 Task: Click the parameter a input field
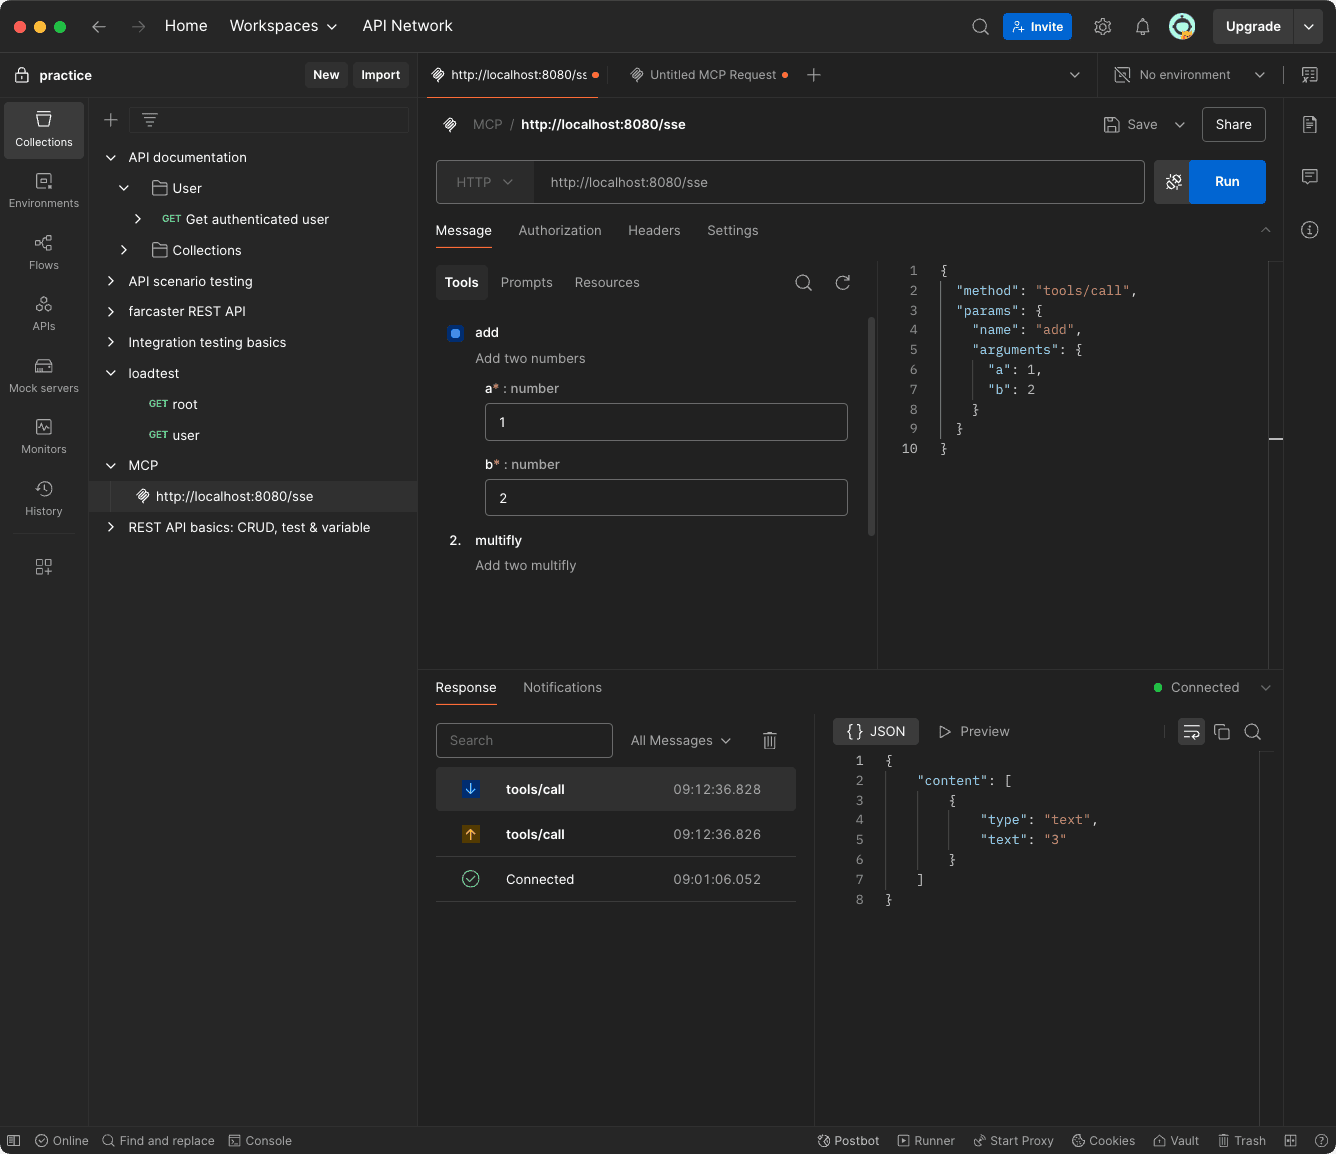coord(666,422)
